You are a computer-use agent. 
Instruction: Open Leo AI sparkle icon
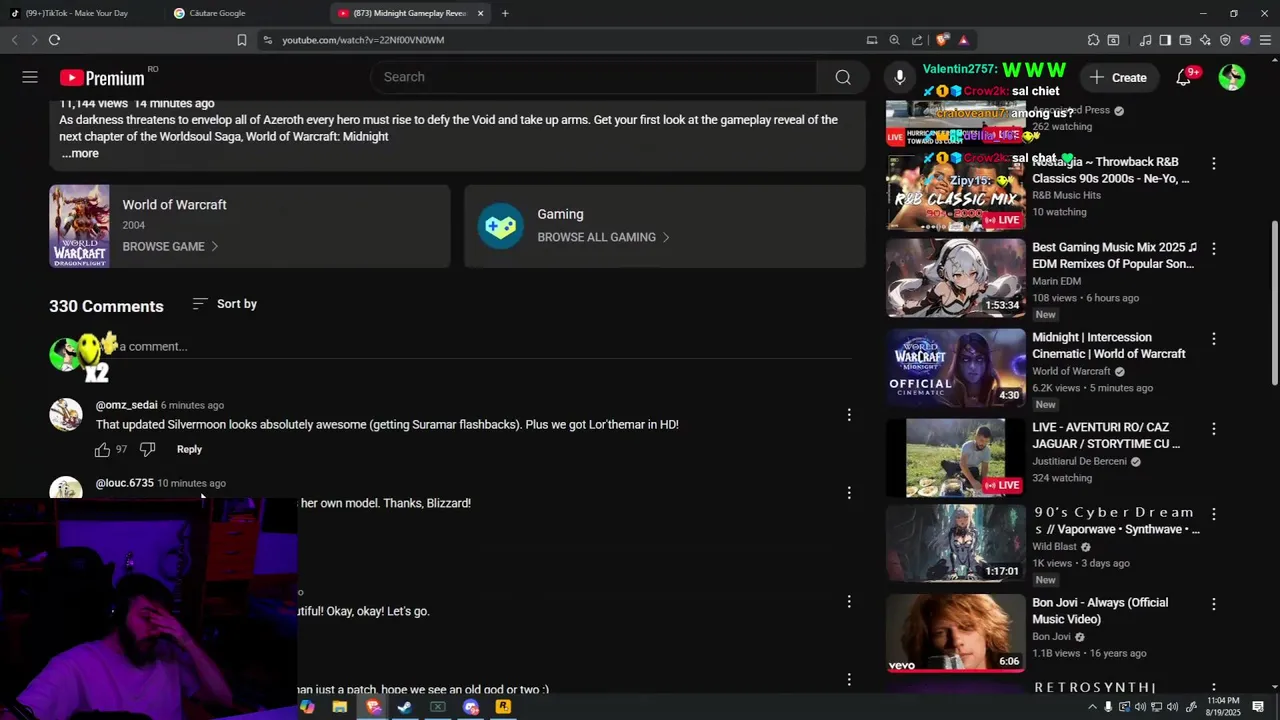pyautogui.click(x=1205, y=40)
